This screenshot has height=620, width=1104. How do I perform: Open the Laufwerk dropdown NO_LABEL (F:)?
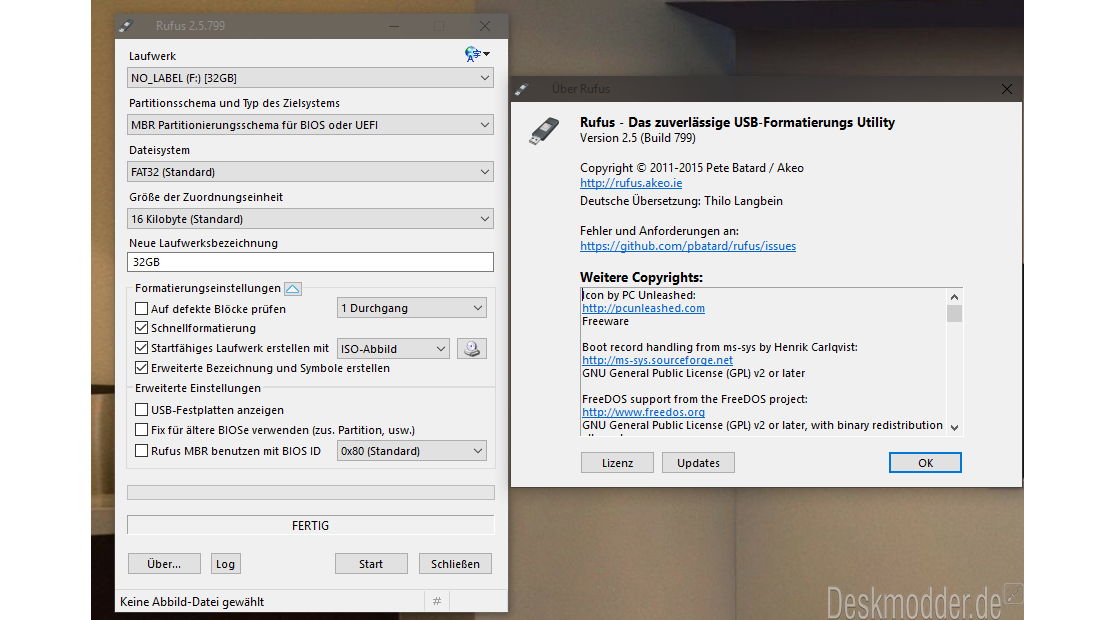(310, 78)
